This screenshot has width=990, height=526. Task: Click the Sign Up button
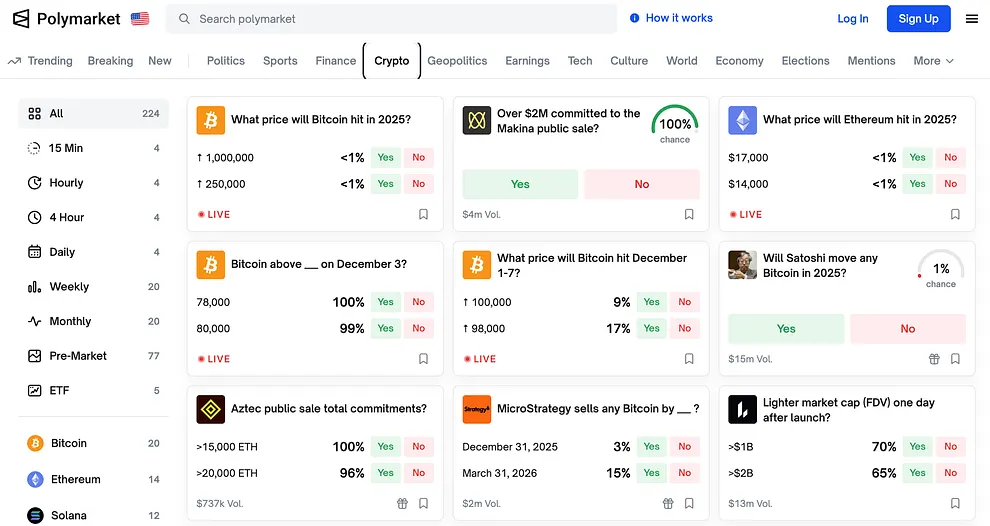(x=917, y=19)
